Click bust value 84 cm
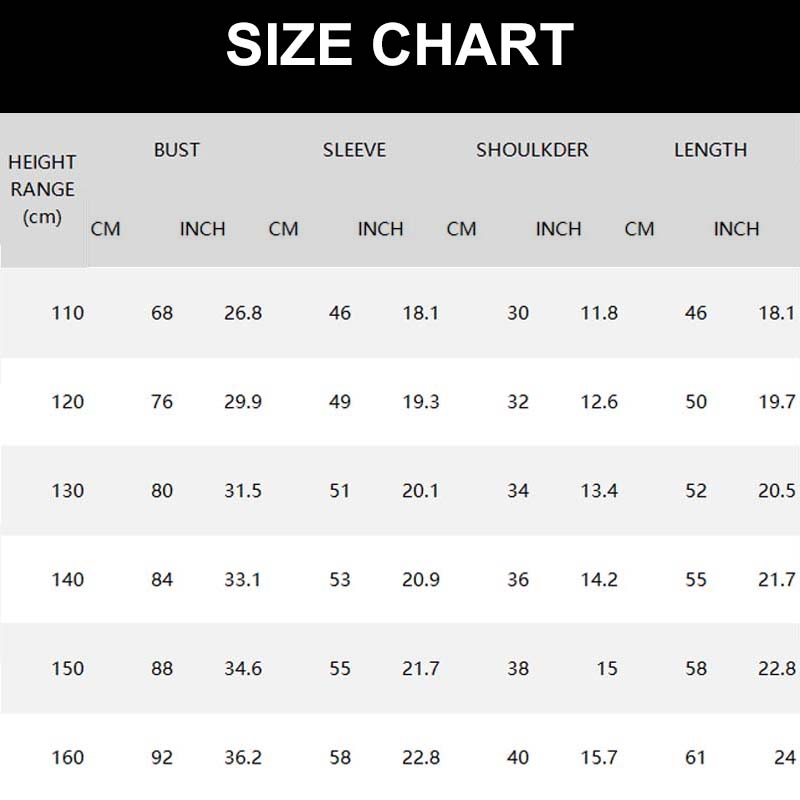 click(x=162, y=580)
